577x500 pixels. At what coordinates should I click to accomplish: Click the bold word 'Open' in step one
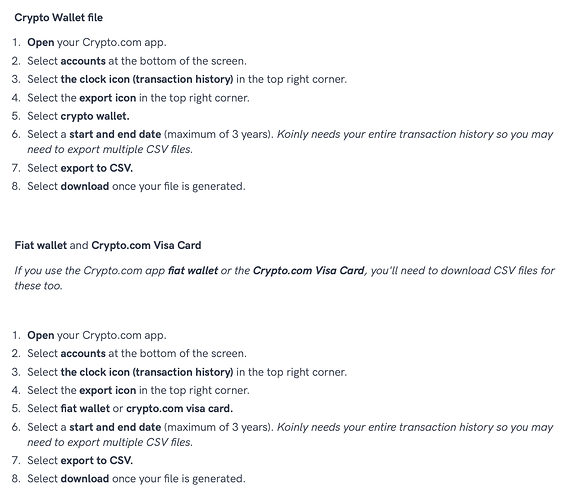click(x=40, y=42)
